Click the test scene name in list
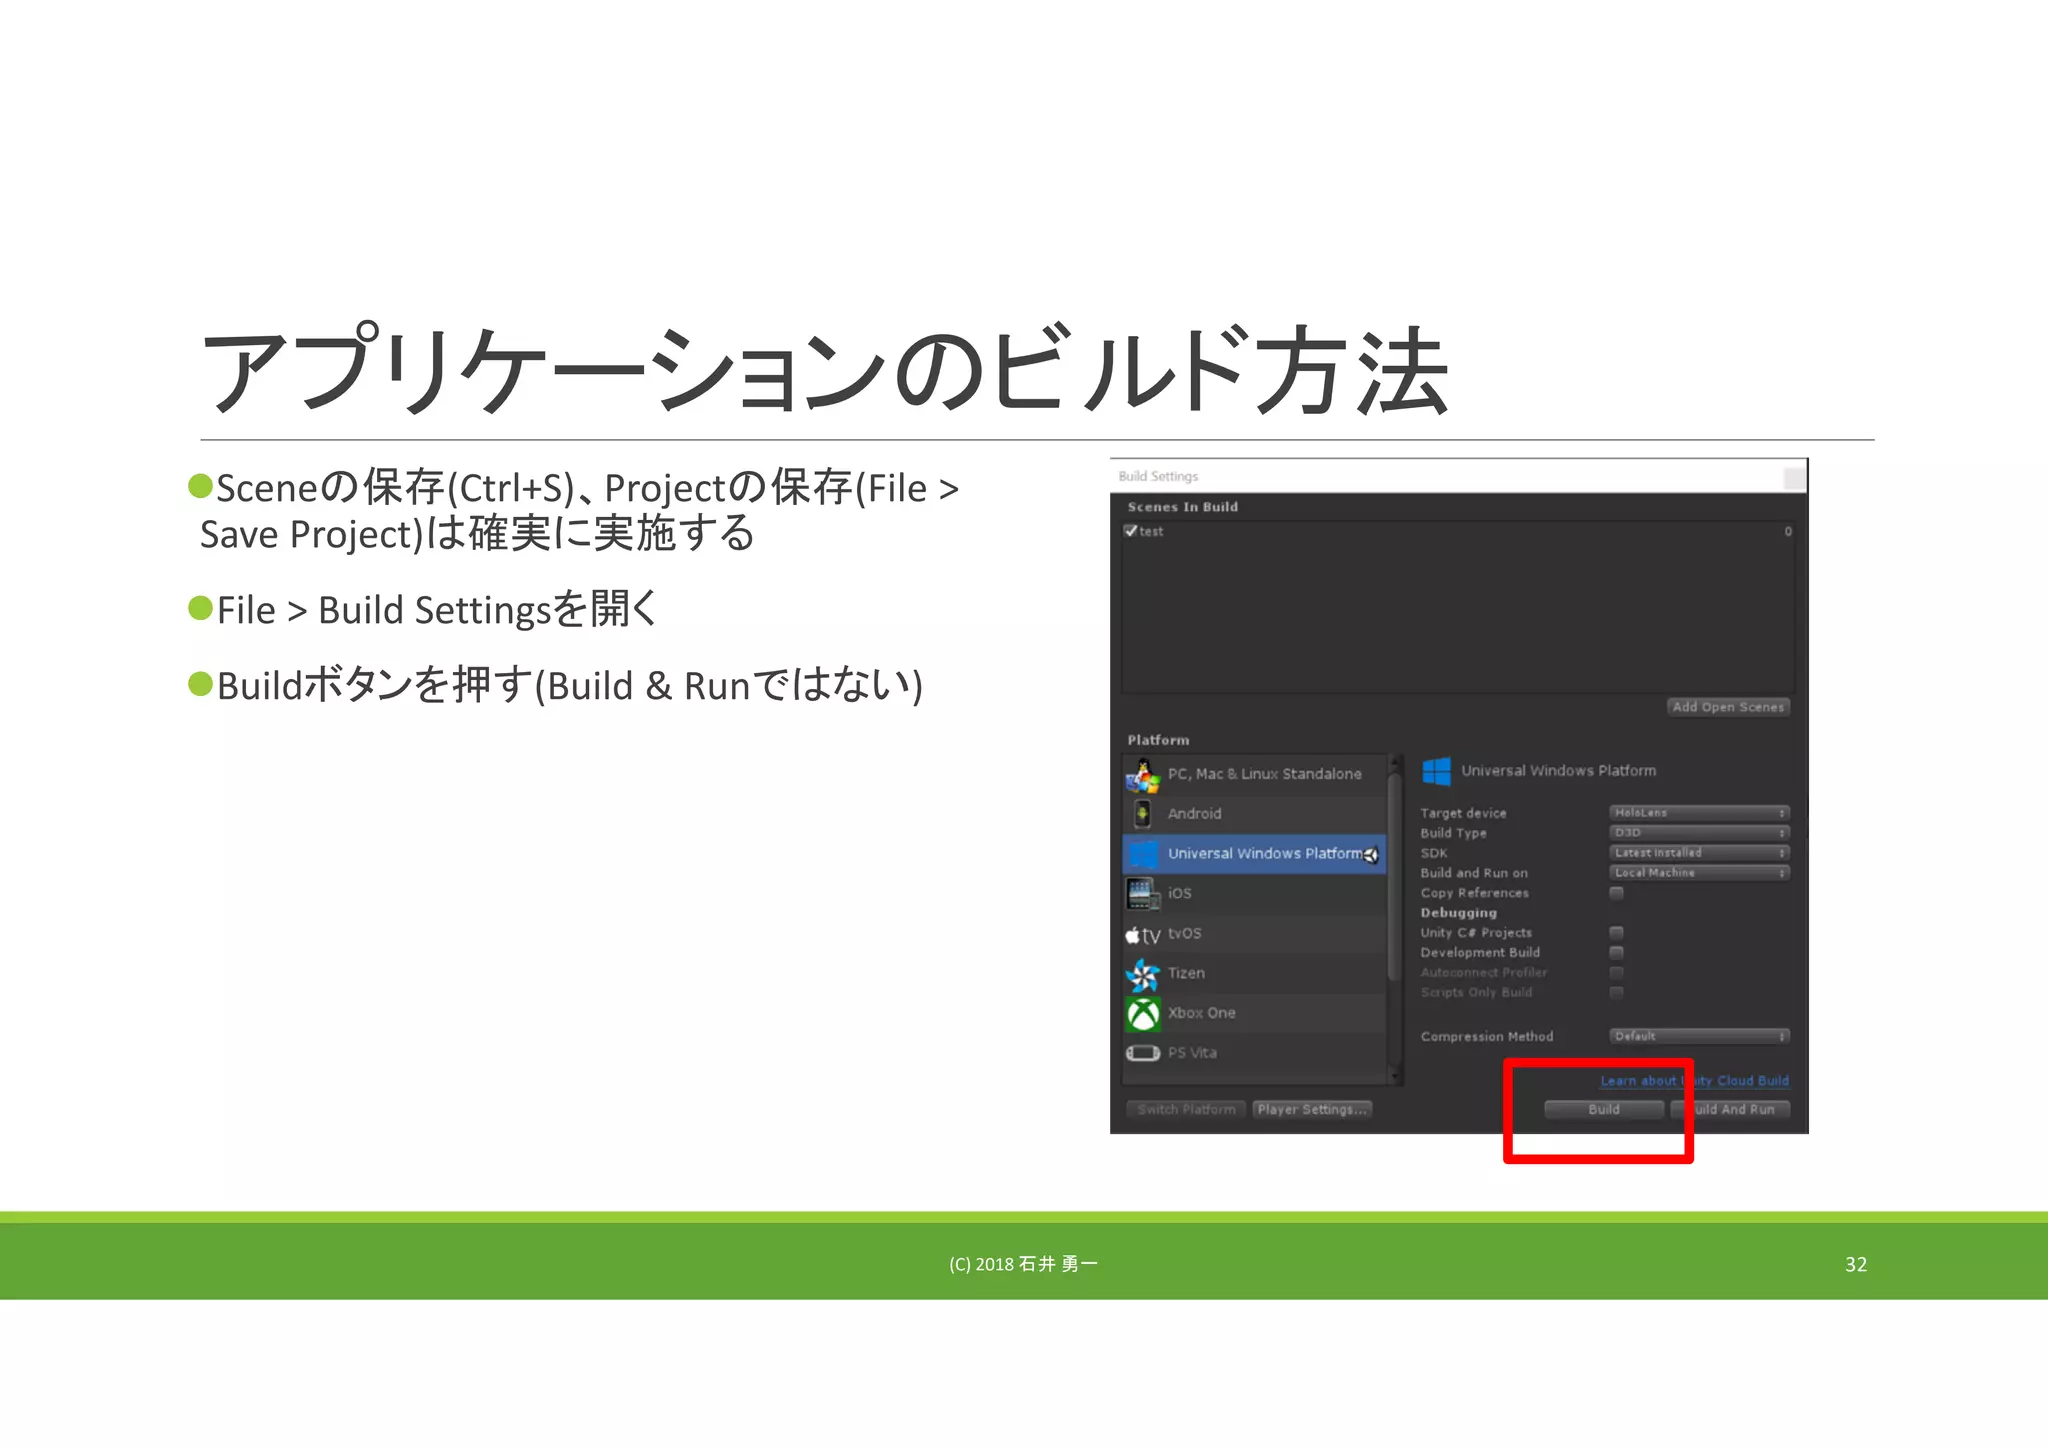 1151,532
